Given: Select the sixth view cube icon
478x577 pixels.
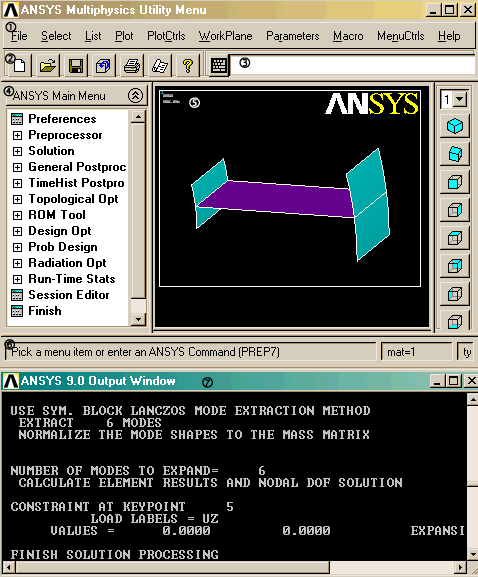Looking at the screenshot, I should (455, 266).
